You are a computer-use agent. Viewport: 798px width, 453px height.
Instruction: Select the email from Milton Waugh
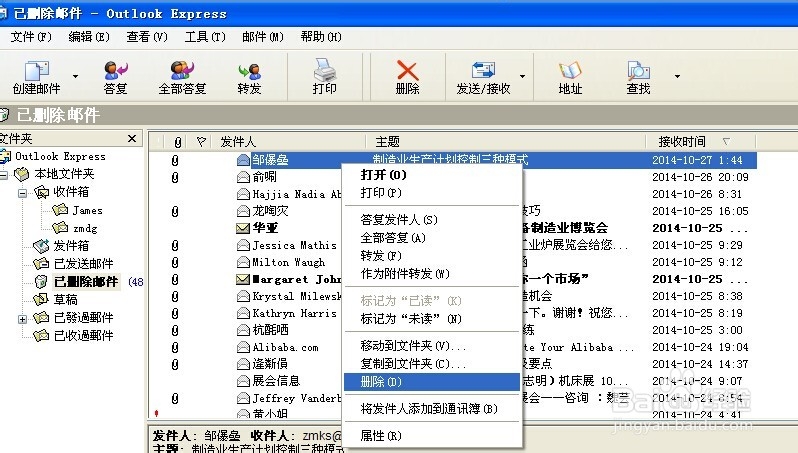click(x=289, y=262)
